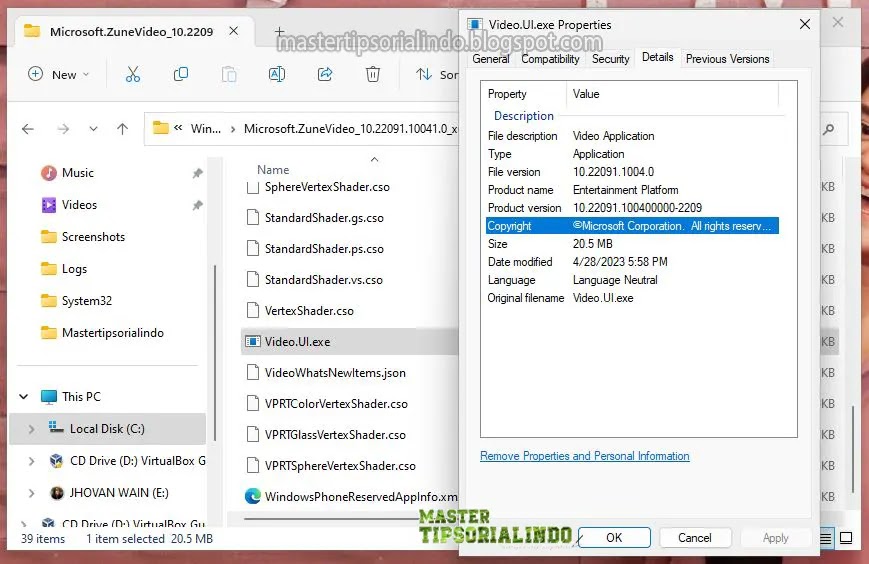
Task: Open the New dropdown in Explorer
Action: tap(58, 74)
